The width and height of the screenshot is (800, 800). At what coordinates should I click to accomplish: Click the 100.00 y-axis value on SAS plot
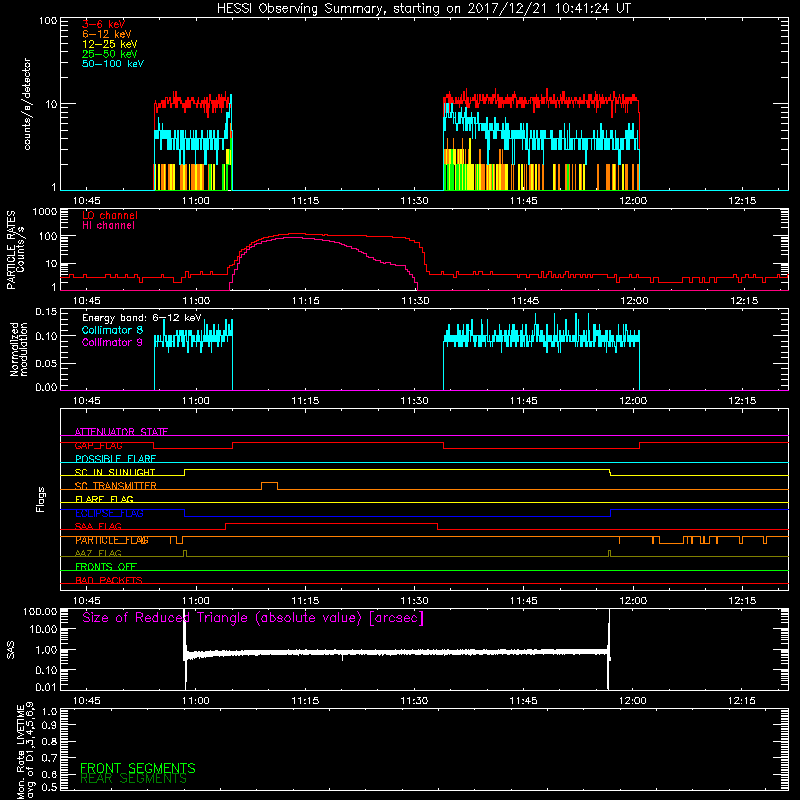[x=40, y=612]
